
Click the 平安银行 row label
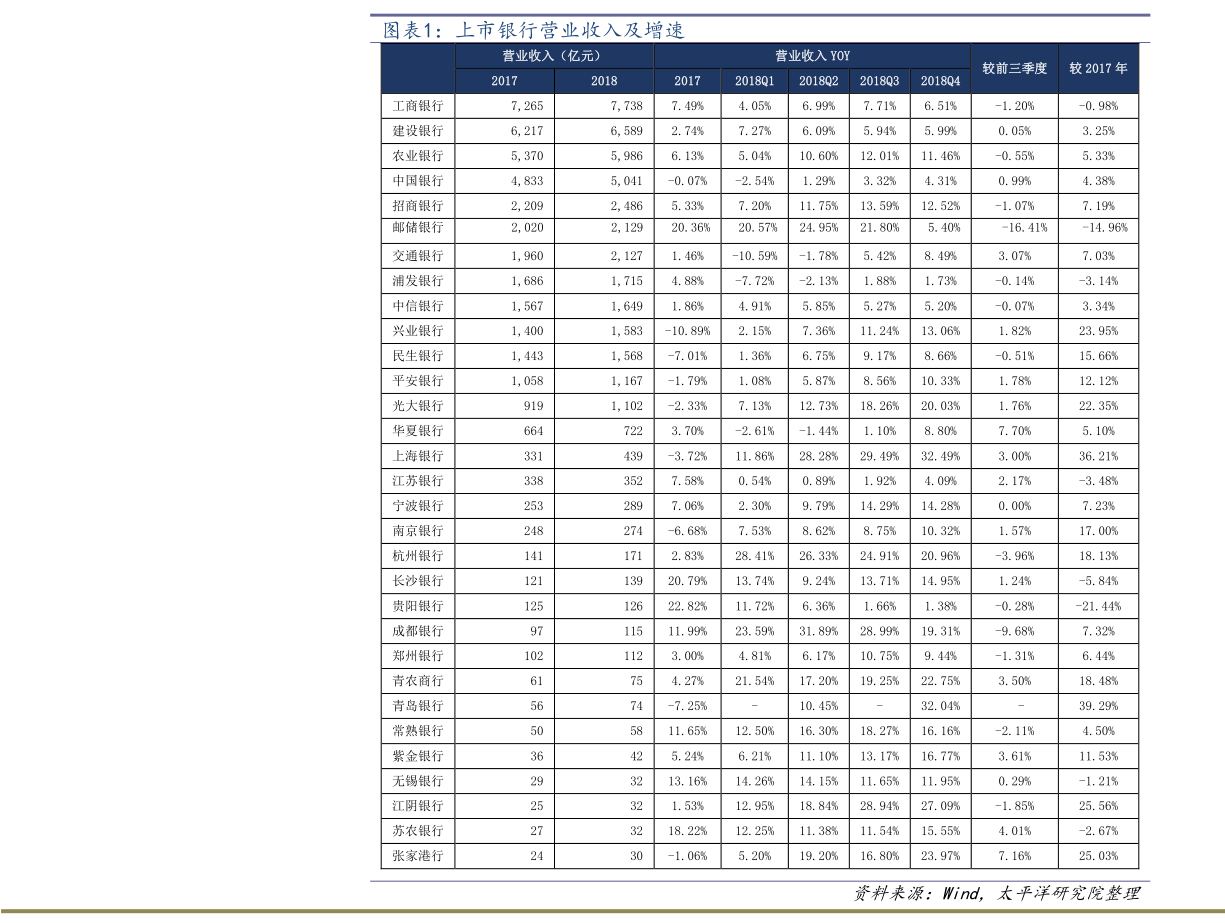418,381
